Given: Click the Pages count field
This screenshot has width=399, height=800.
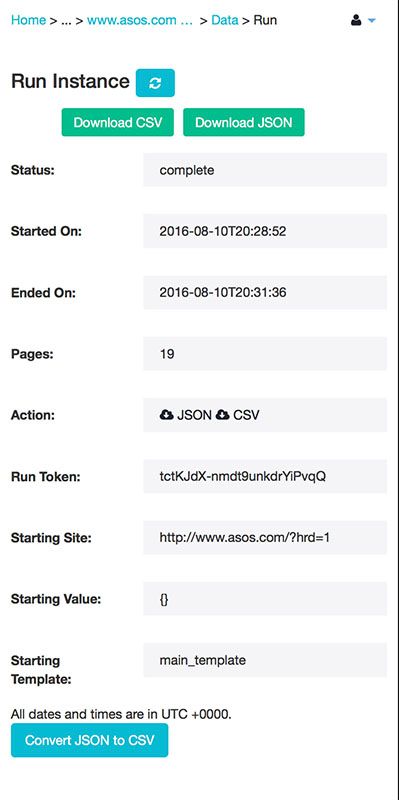Looking at the screenshot, I should [265, 354].
